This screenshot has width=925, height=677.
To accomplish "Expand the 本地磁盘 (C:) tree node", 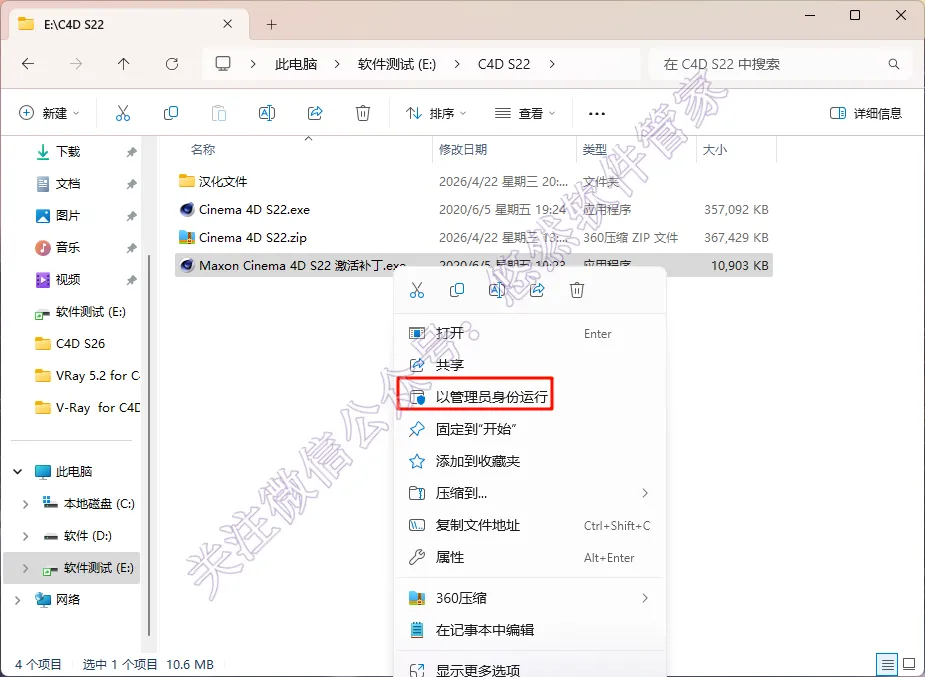I will 25,504.
